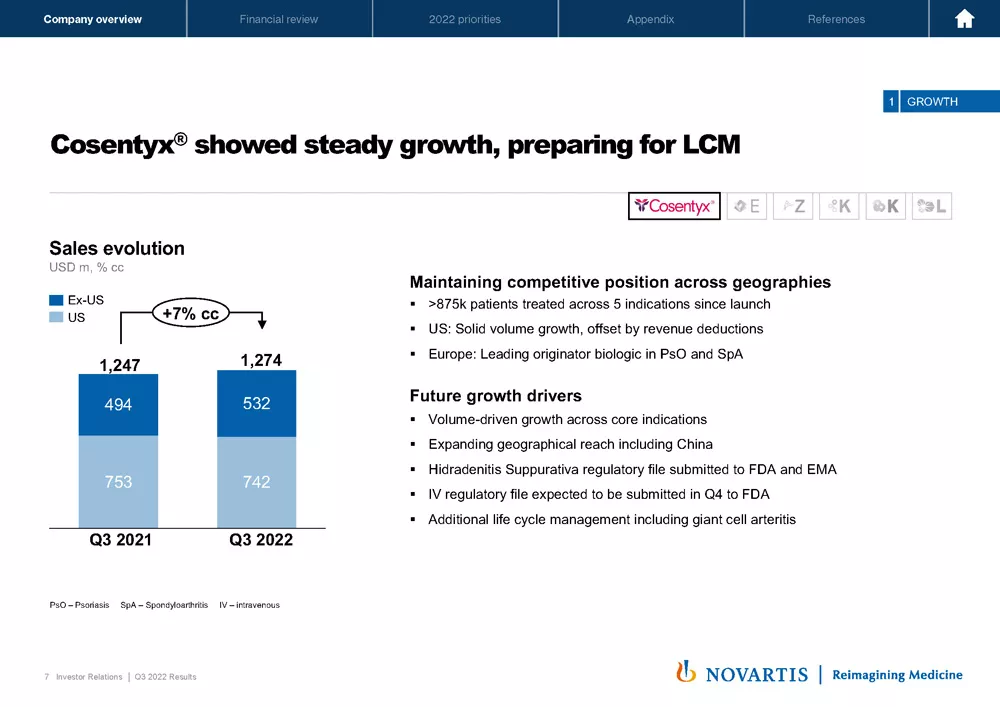Open the L product icon
This screenshot has height=707, width=1000.
click(932, 206)
